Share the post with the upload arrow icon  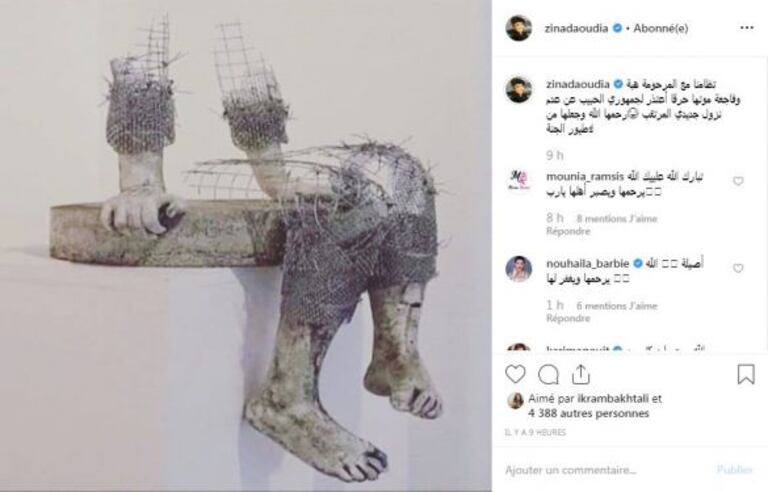click(580, 374)
